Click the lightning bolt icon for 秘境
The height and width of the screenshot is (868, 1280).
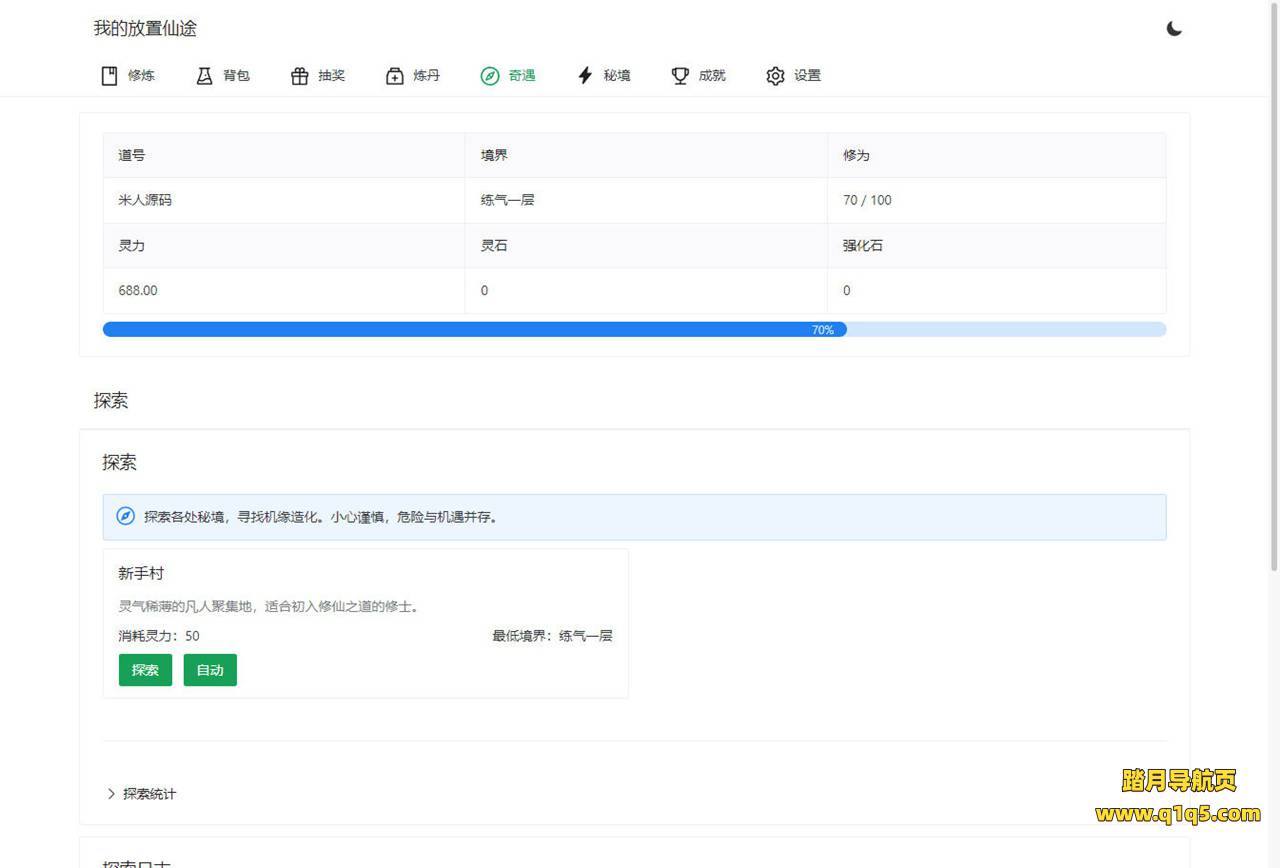(x=585, y=76)
